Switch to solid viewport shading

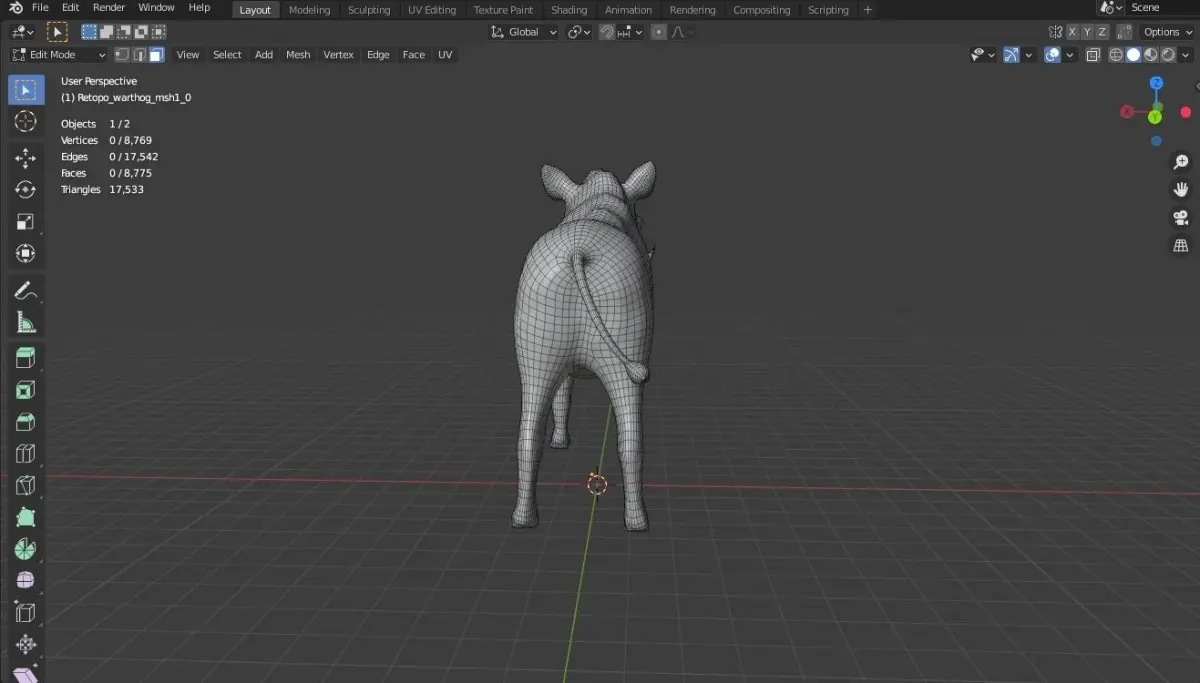coord(1133,55)
